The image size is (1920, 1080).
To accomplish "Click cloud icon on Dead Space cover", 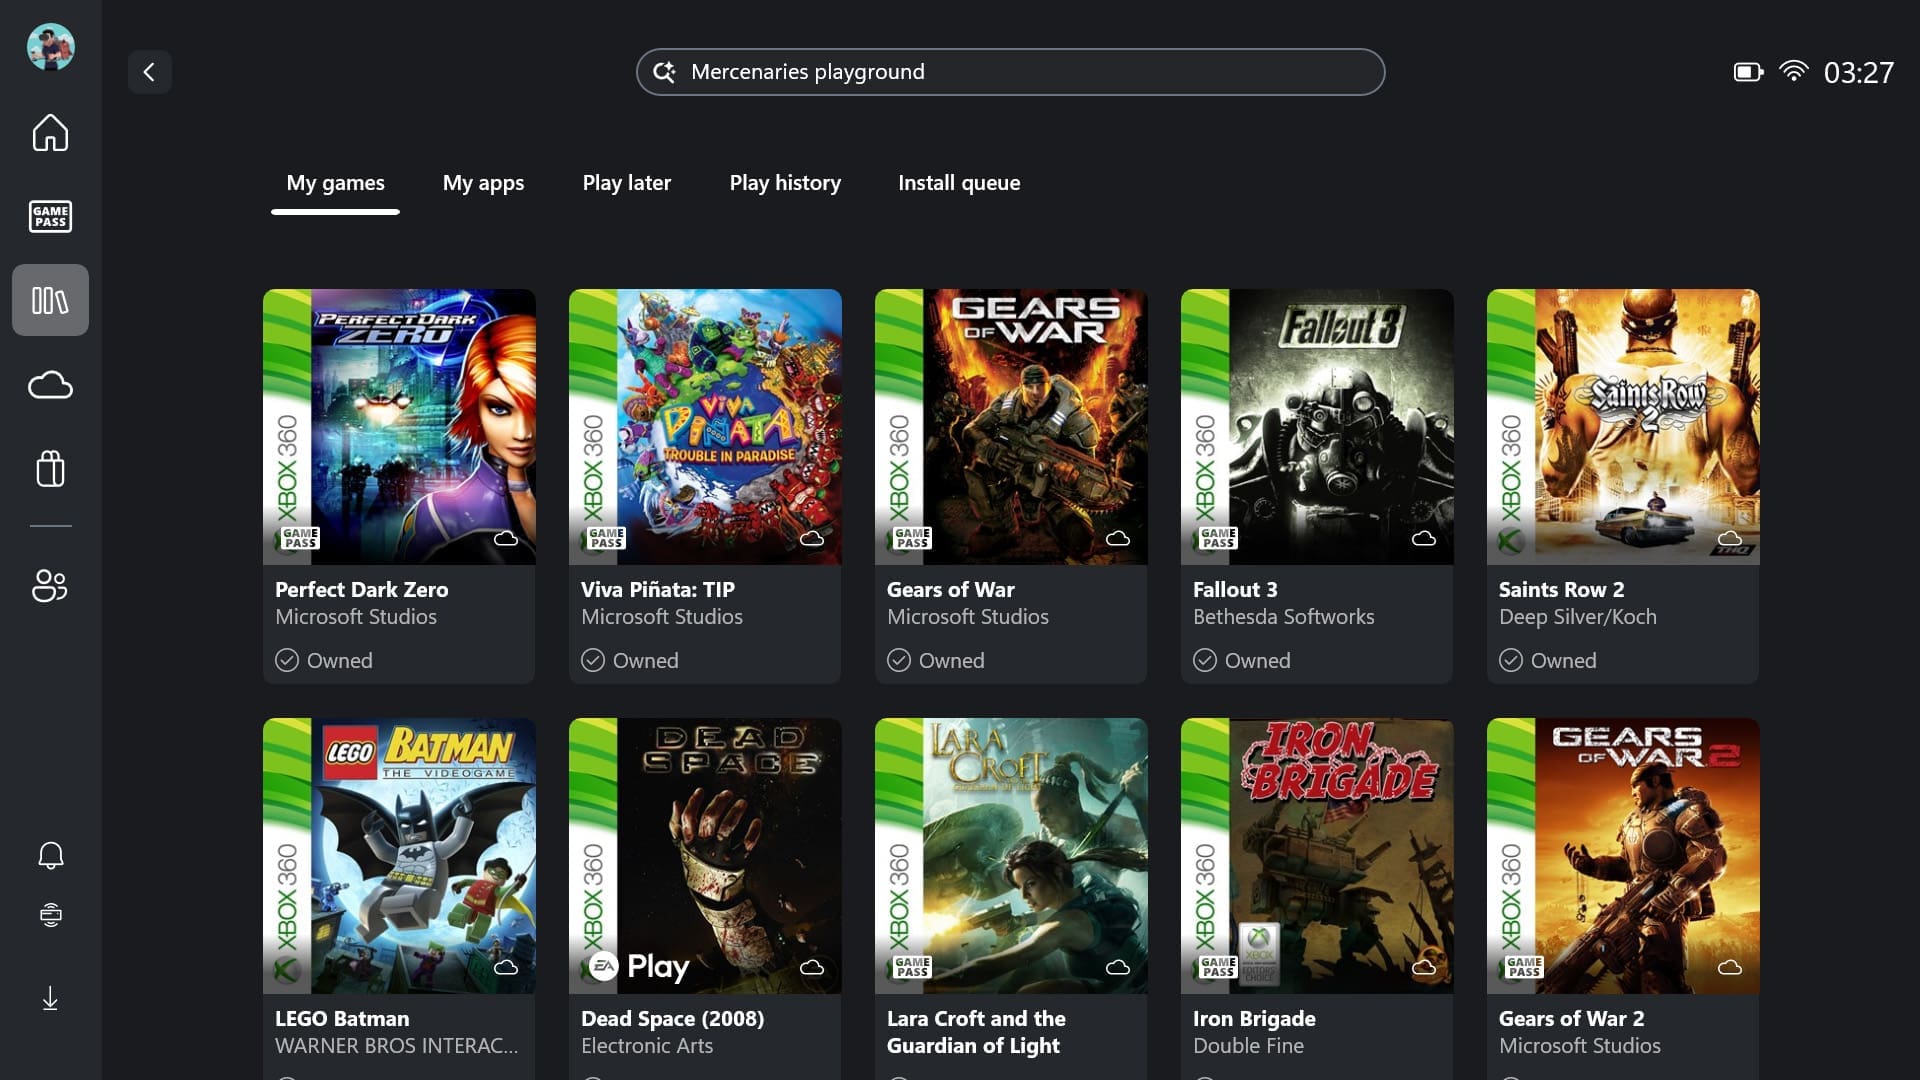I will point(812,968).
